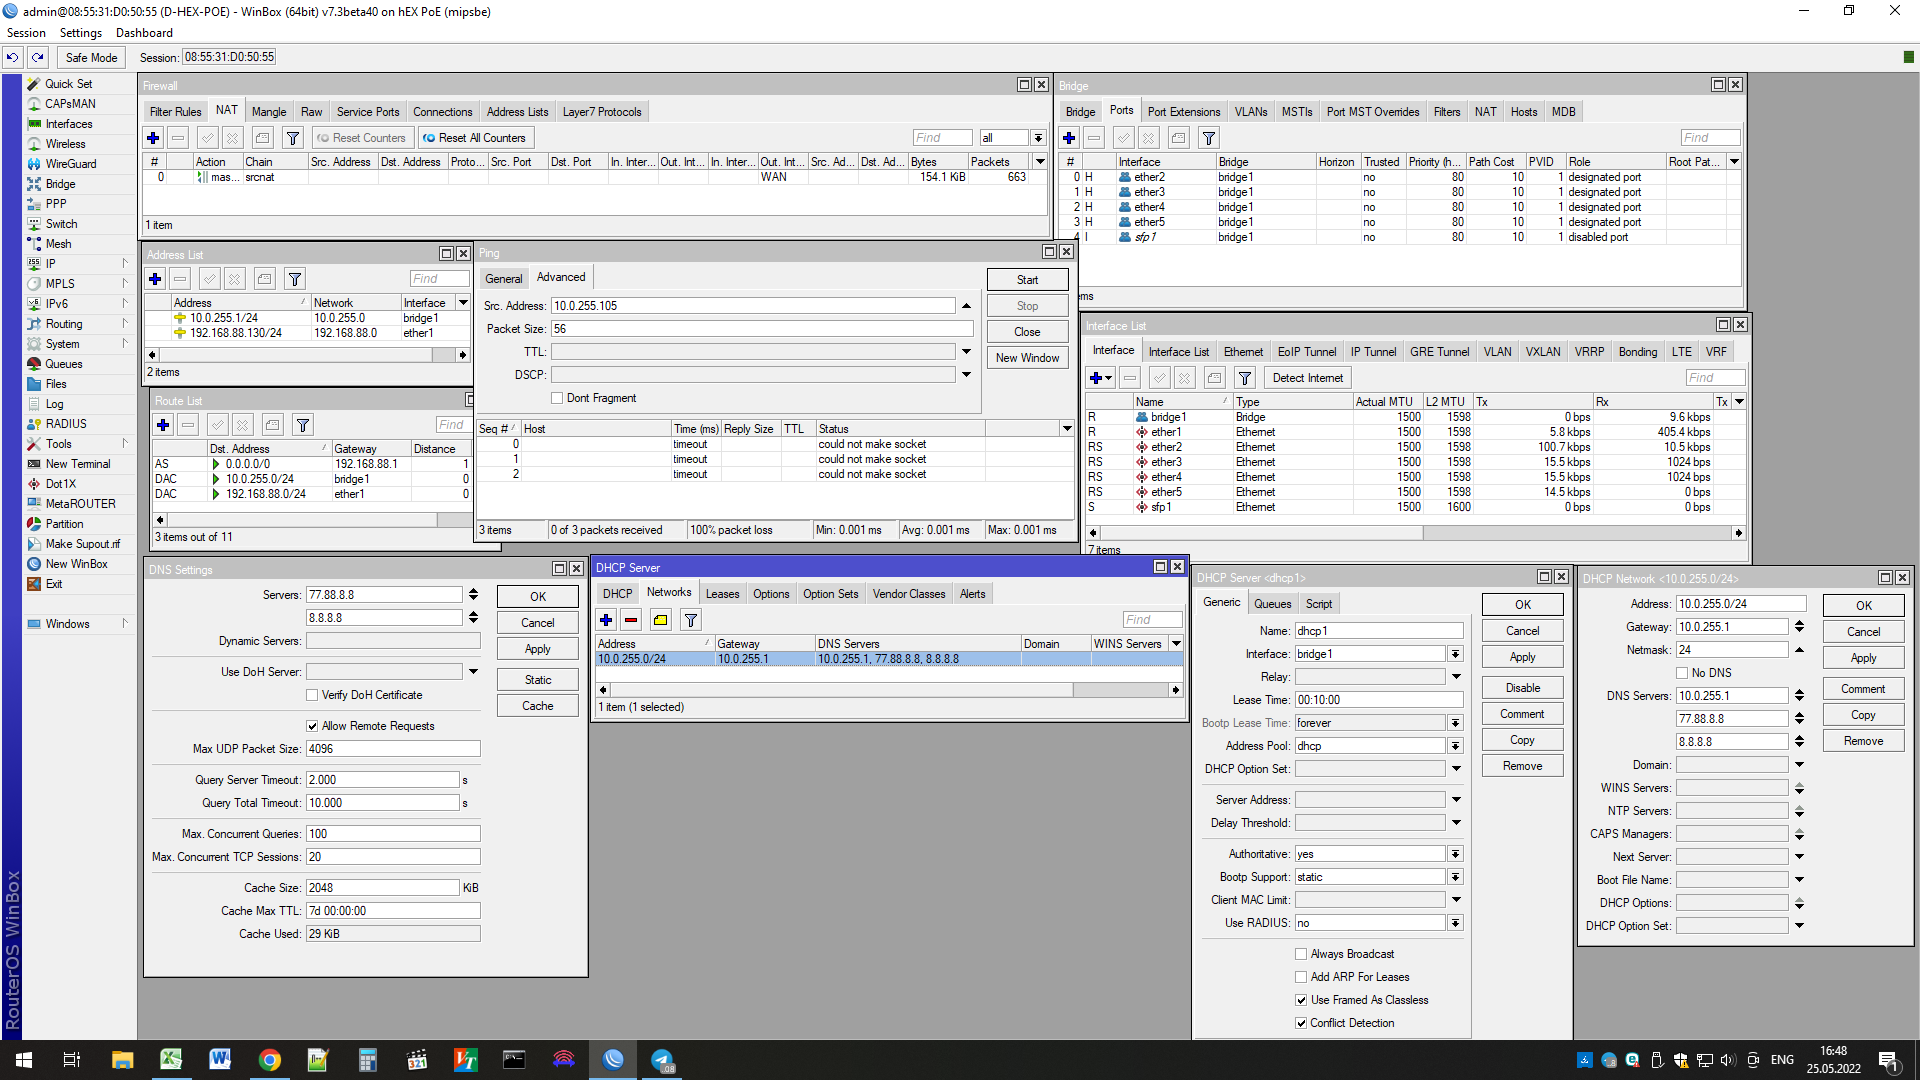Toggle Conflict Detection checkbox
Viewport: 1920px width, 1080px height.
click(x=1301, y=1023)
